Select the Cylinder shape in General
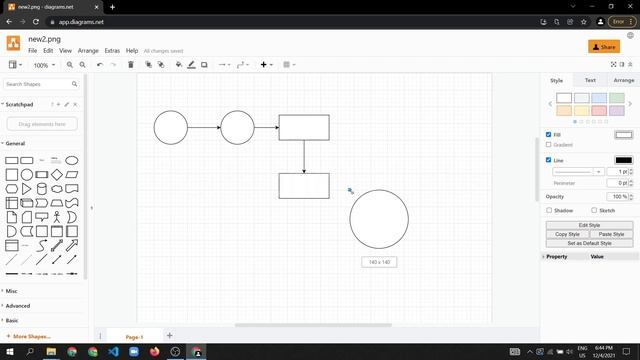640x360 pixels. point(42,189)
